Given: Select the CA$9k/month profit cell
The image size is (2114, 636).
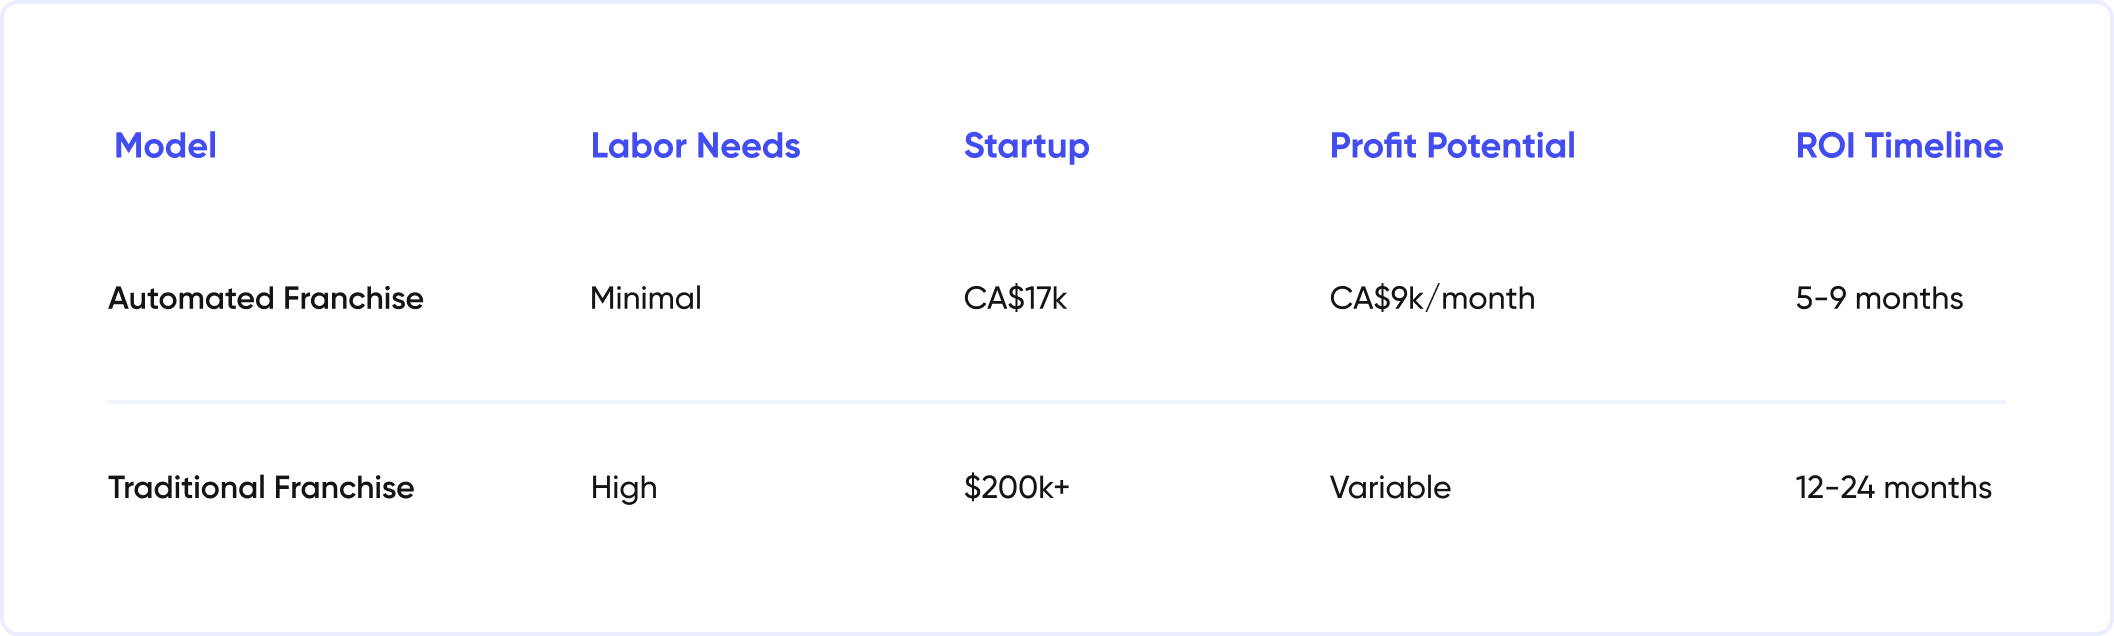Looking at the screenshot, I should click(1432, 298).
